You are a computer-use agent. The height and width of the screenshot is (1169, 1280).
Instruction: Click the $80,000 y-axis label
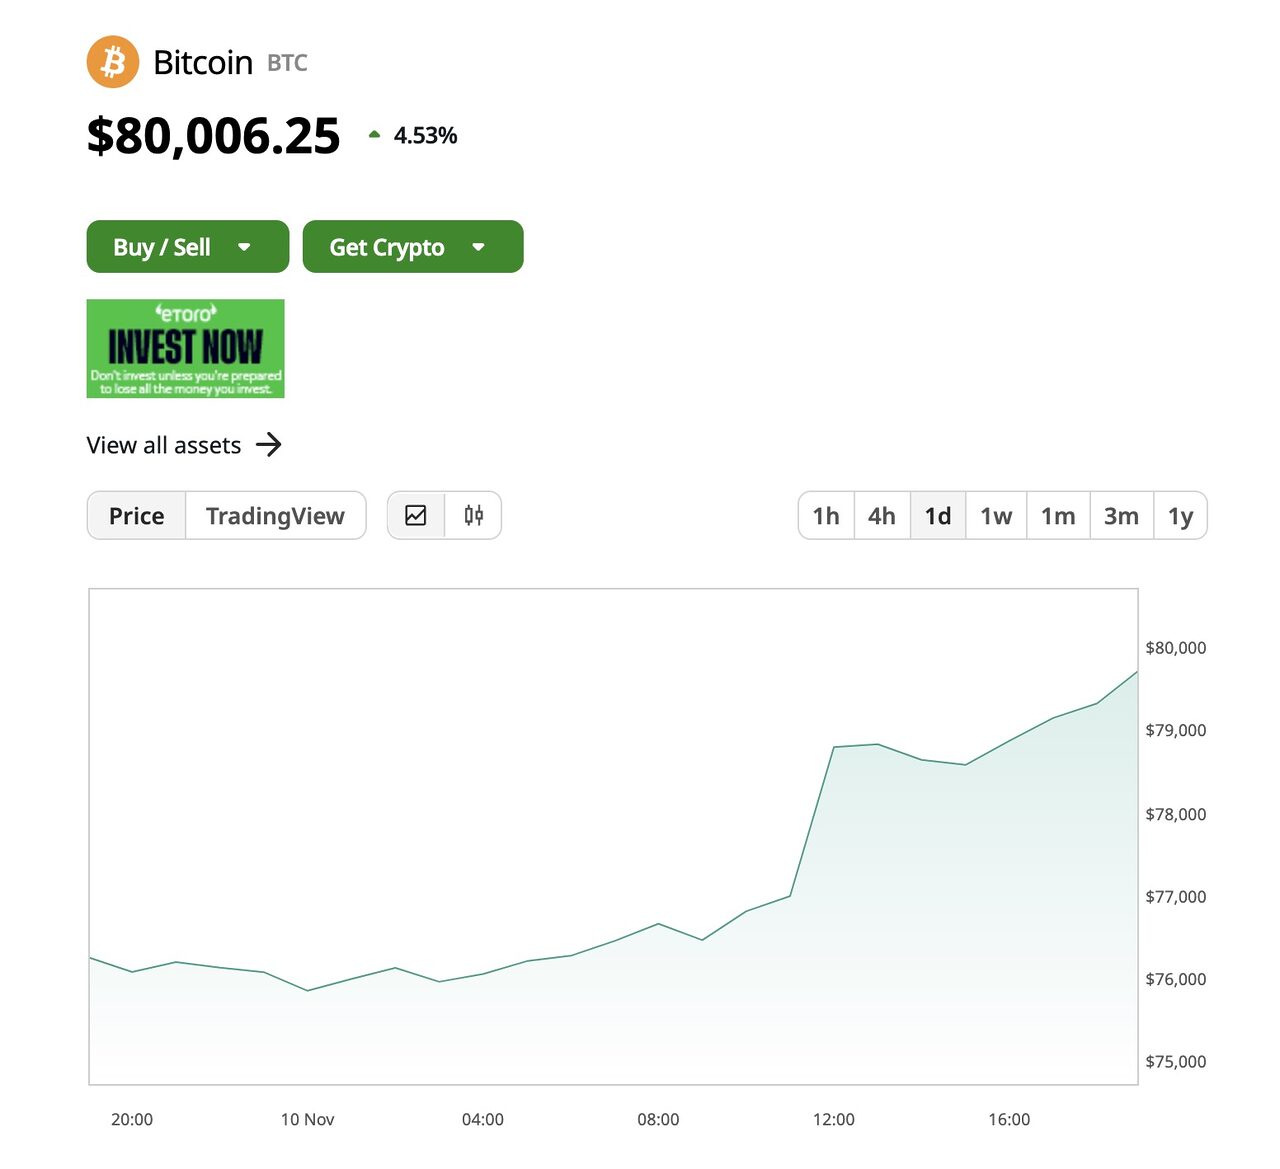1176,648
